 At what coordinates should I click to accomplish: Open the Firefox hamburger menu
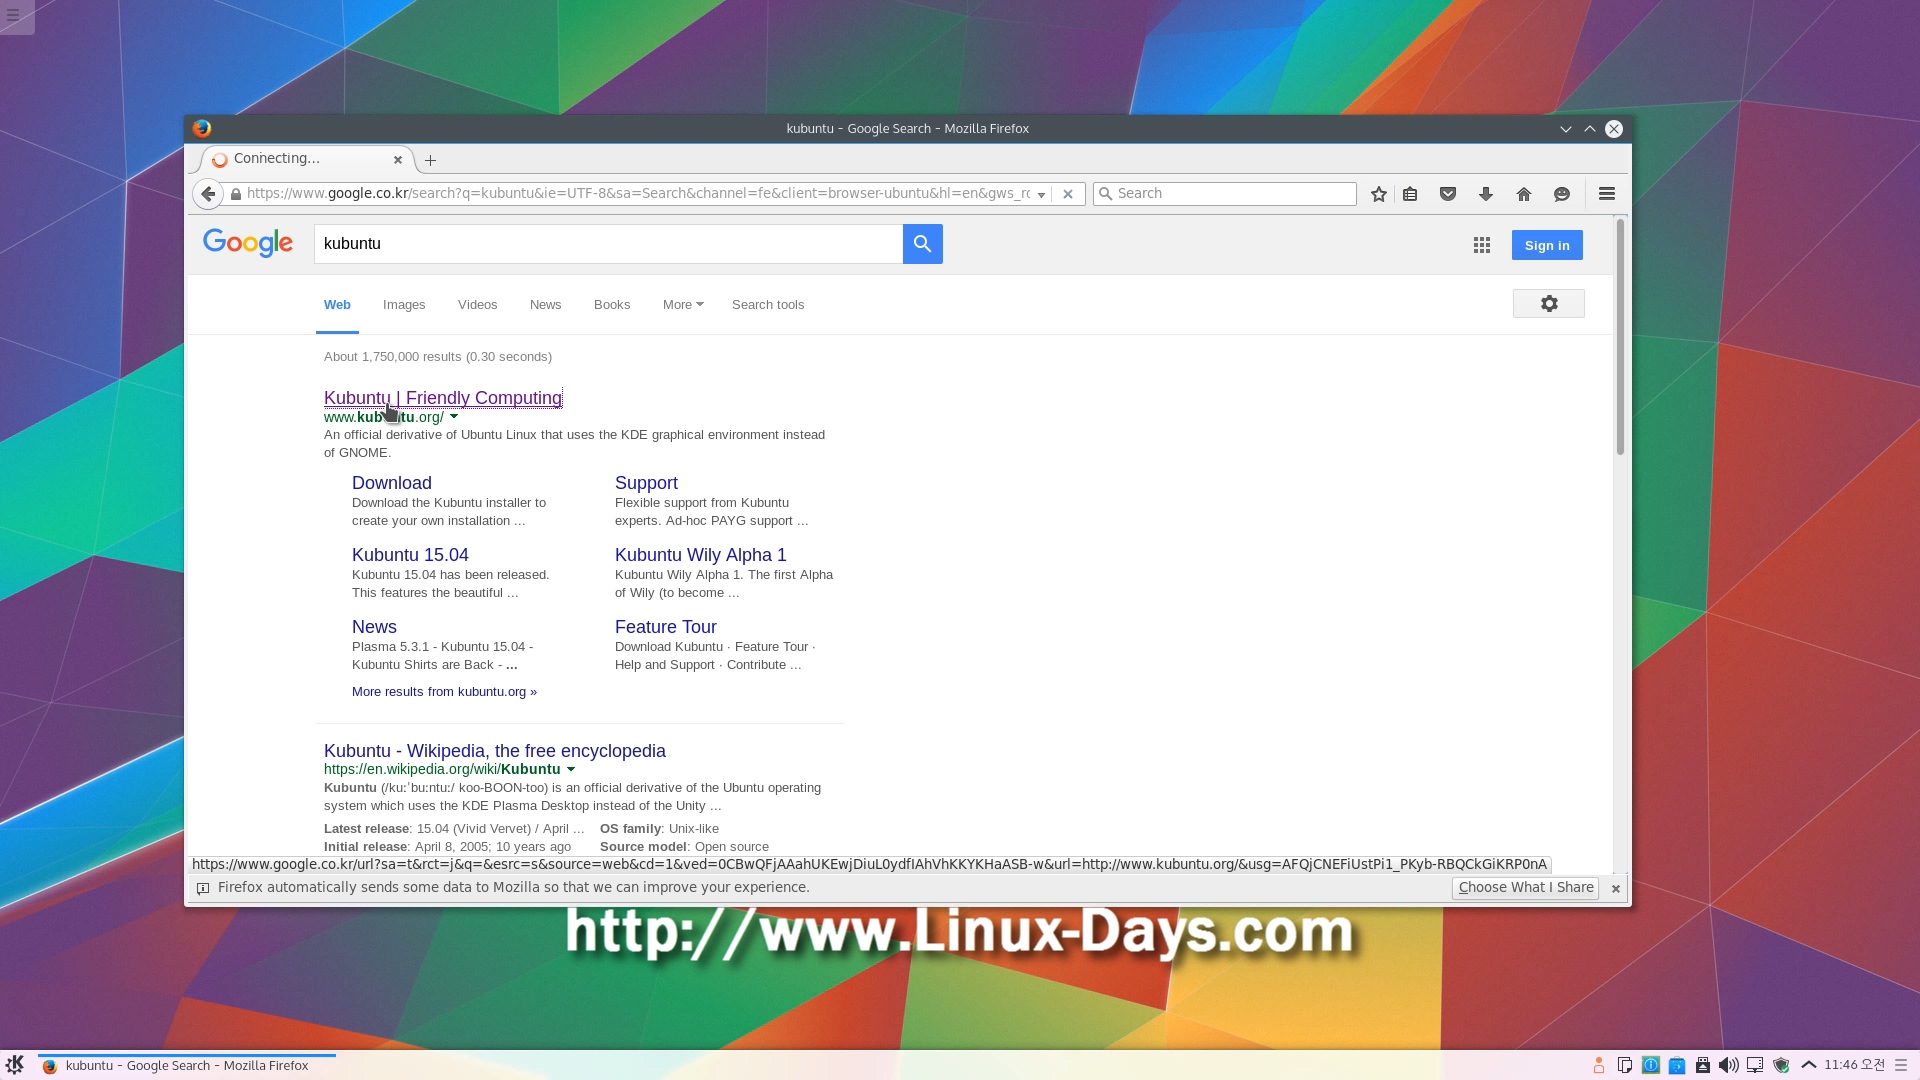coord(1607,194)
